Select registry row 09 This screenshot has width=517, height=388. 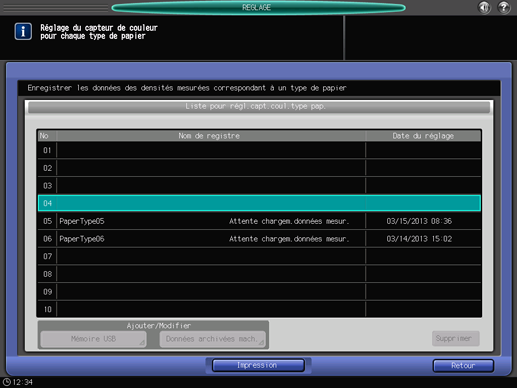(259, 292)
